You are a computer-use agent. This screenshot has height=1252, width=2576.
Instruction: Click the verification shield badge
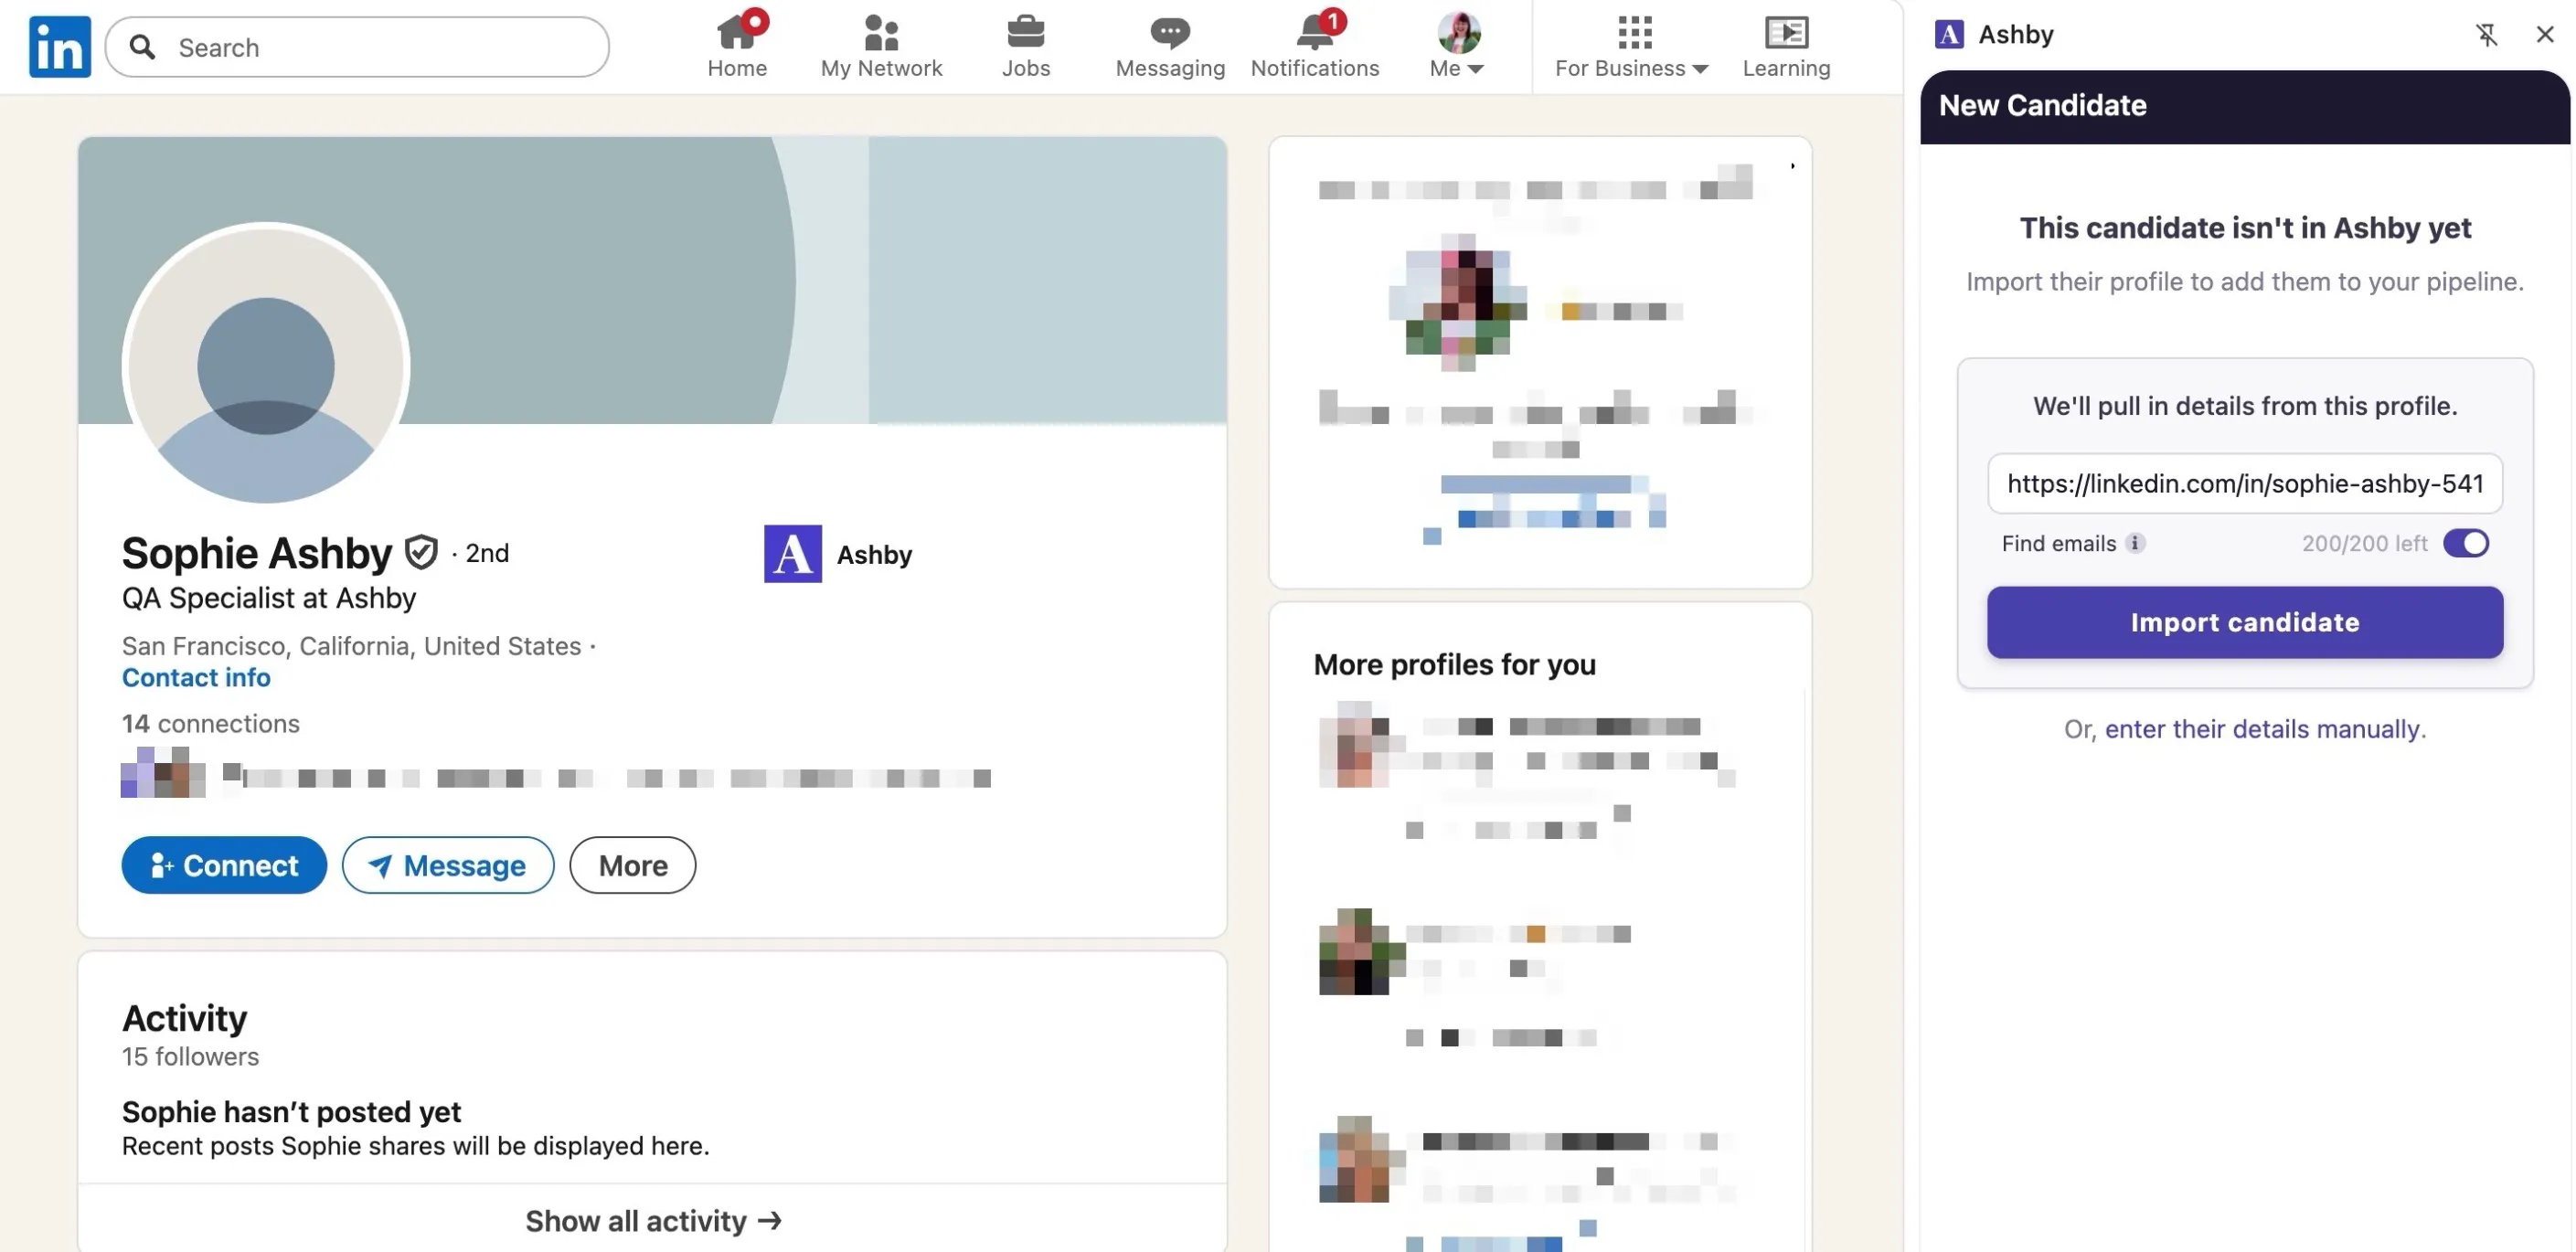(421, 552)
